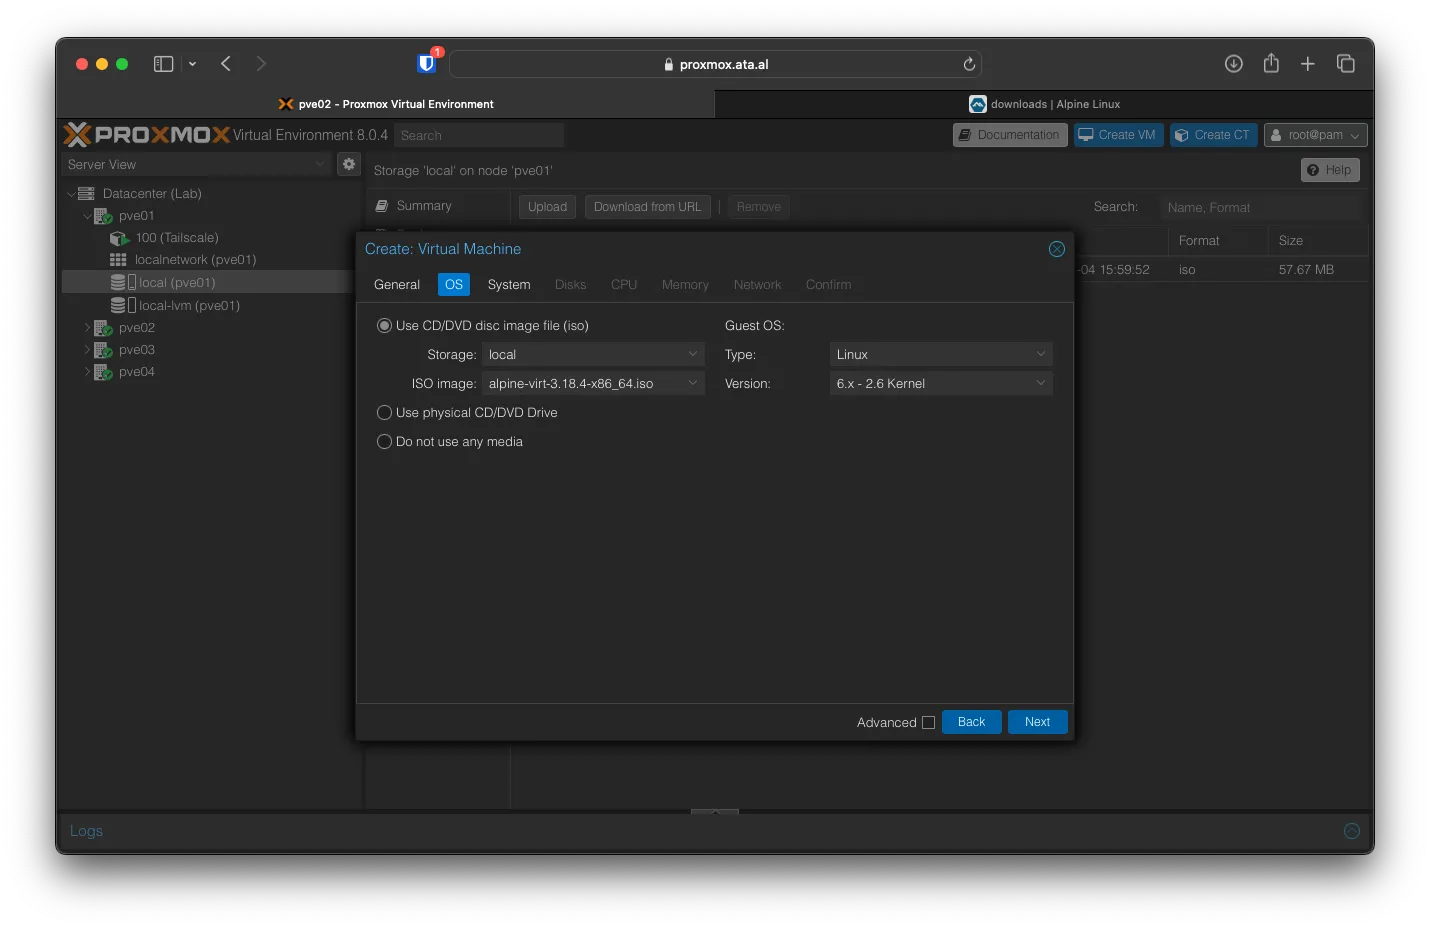The width and height of the screenshot is (1430, 928).
Task: Collapse the Datacenter tree expander
Action: (71, 194)
